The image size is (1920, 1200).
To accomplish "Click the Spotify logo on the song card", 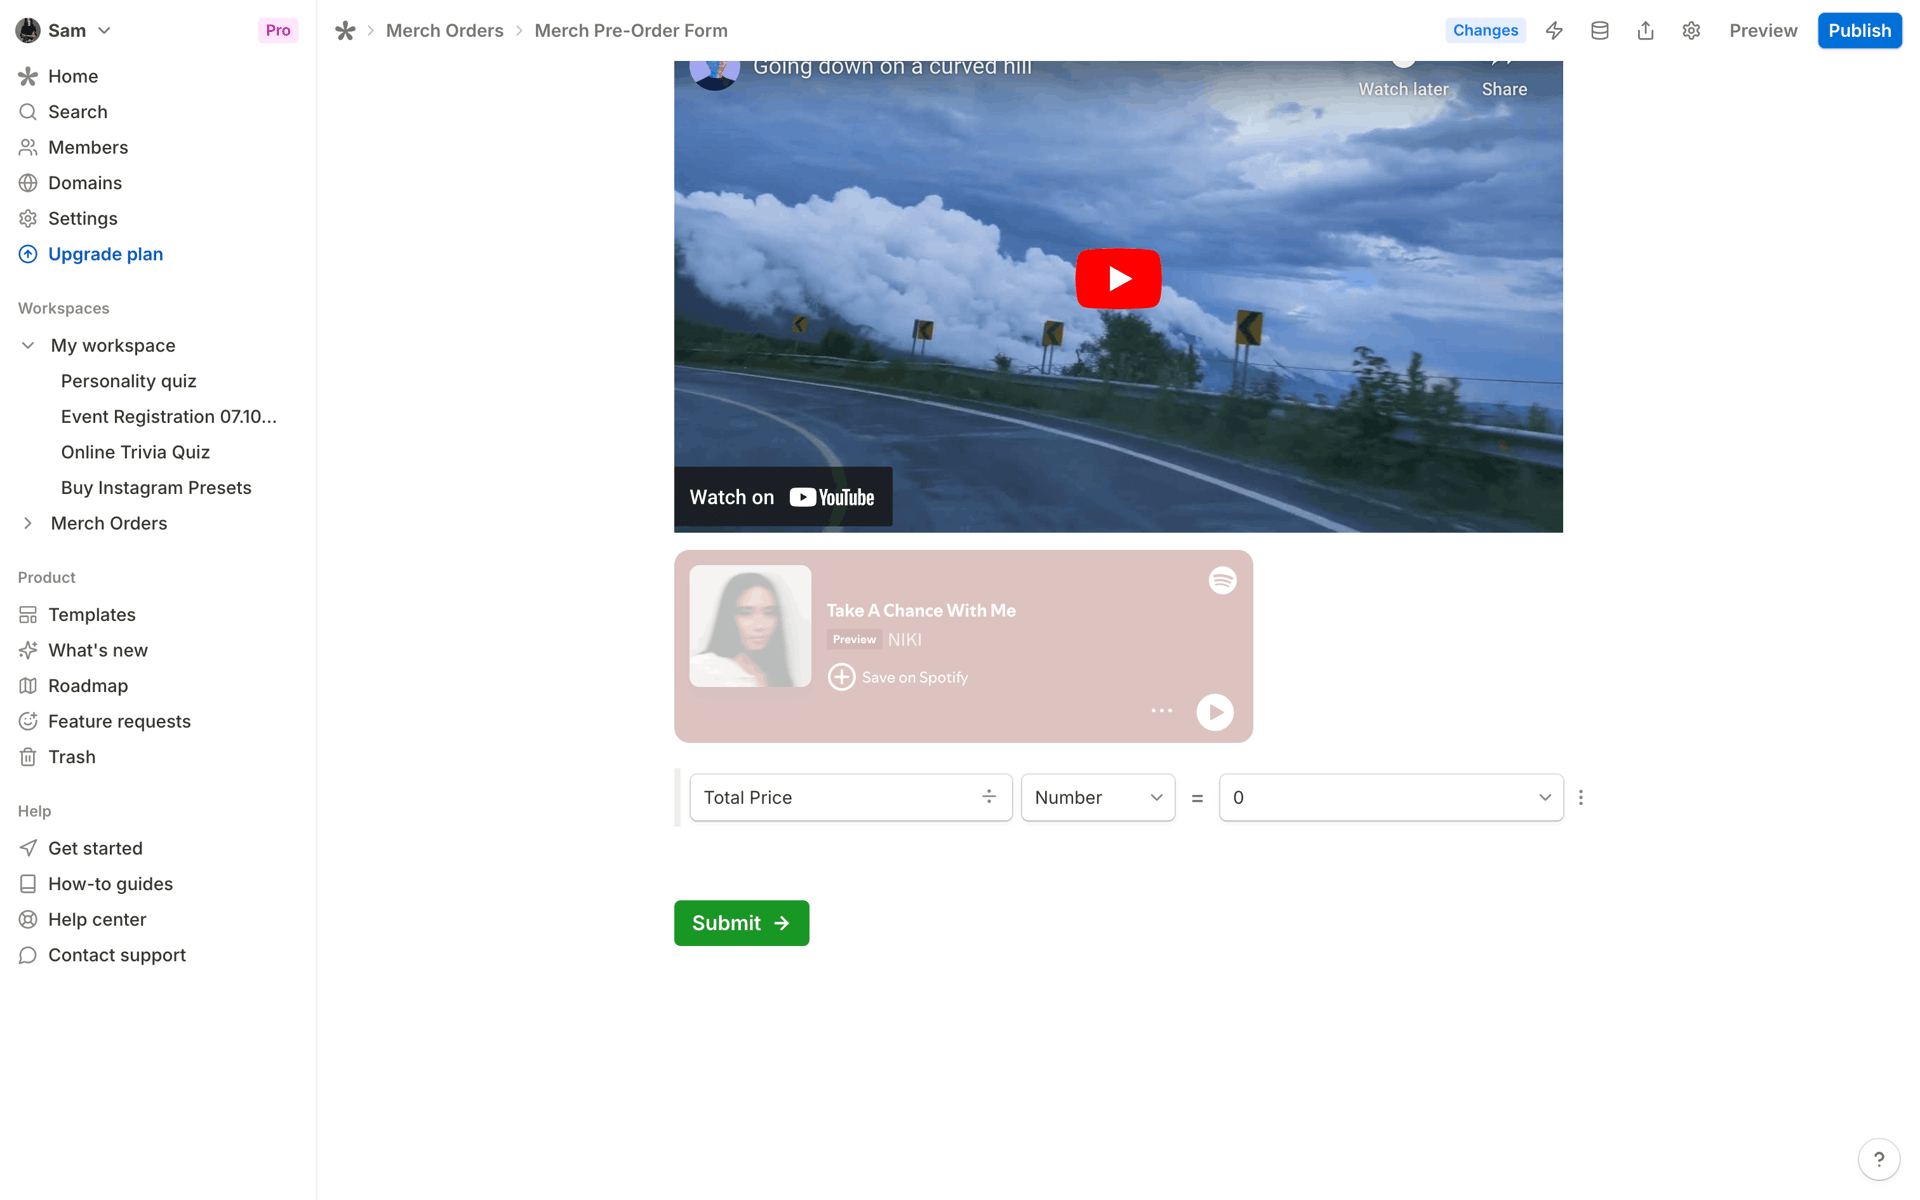I will pos(1222,580).
